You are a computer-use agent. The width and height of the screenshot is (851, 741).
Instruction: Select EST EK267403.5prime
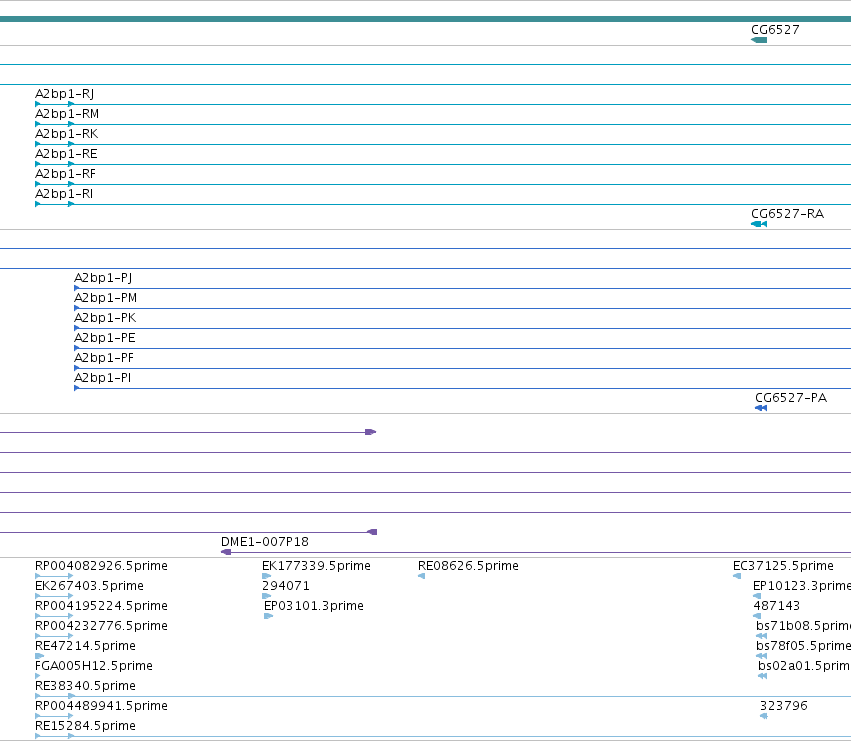(89, 586)
